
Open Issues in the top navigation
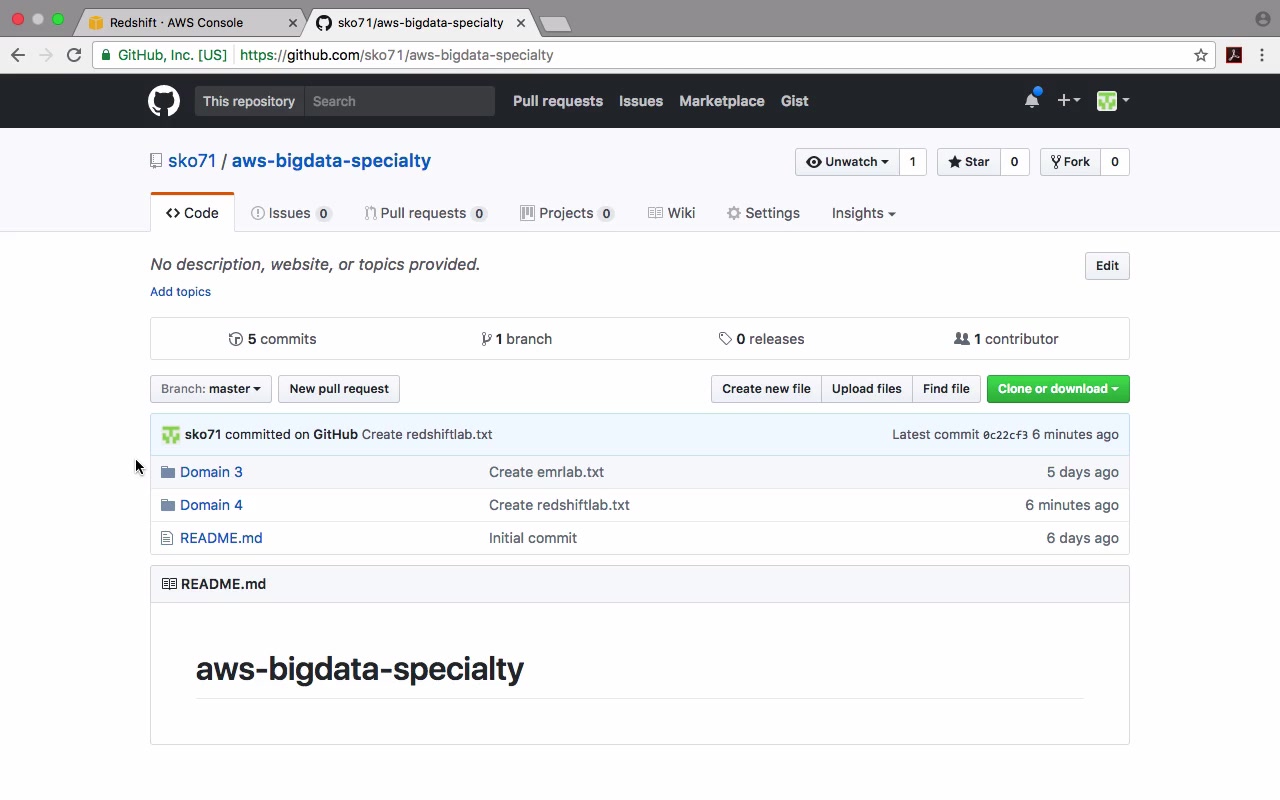click(641, 101)
